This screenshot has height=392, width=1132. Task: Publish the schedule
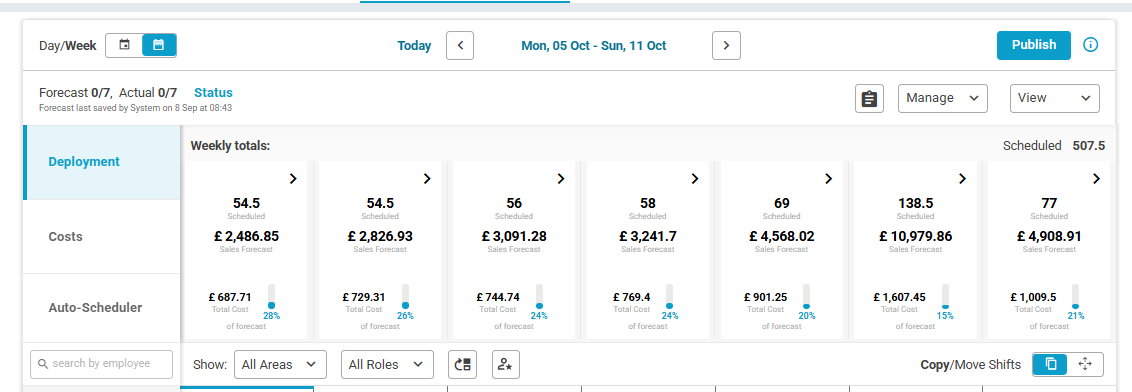point(1034,45)
